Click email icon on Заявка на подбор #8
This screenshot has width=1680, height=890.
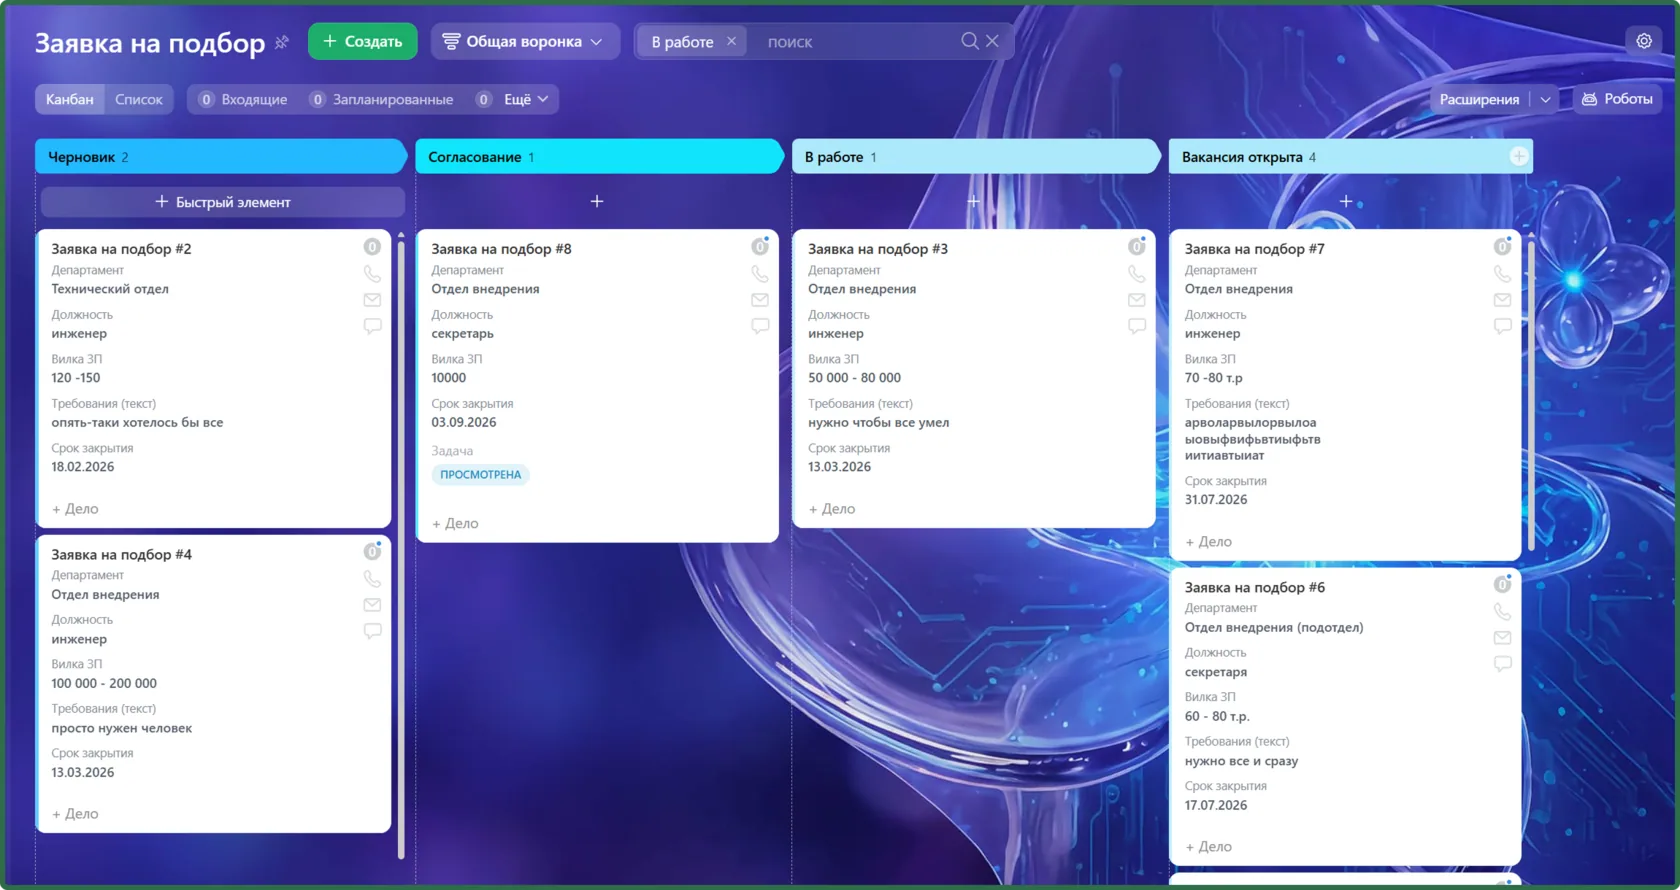coord(760,300)
